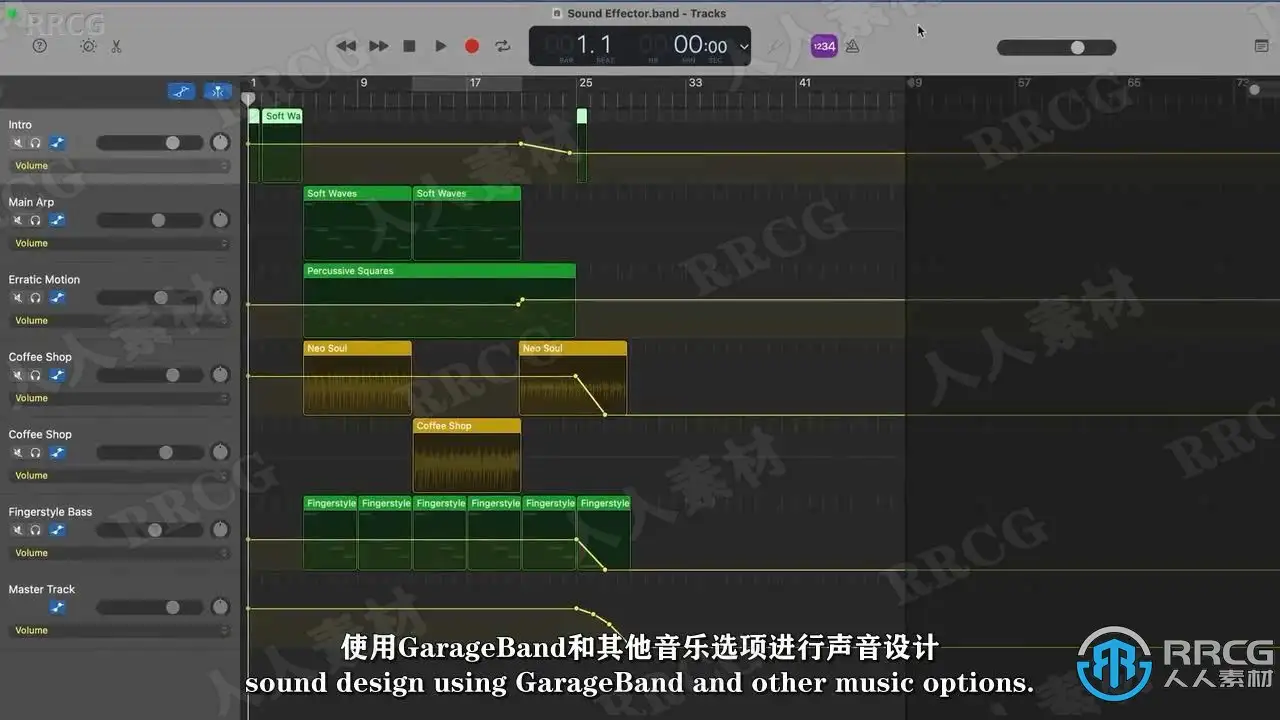Open Volume dropdown of Coffee Shop track above Fingerstyle Bass
This screenshot has height=720, width=1280.
click(x=120, y=476)
